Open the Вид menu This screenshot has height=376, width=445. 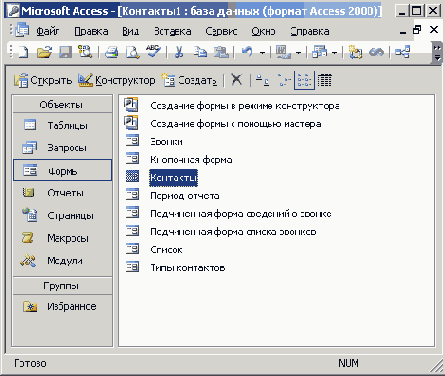pos(130,31)
